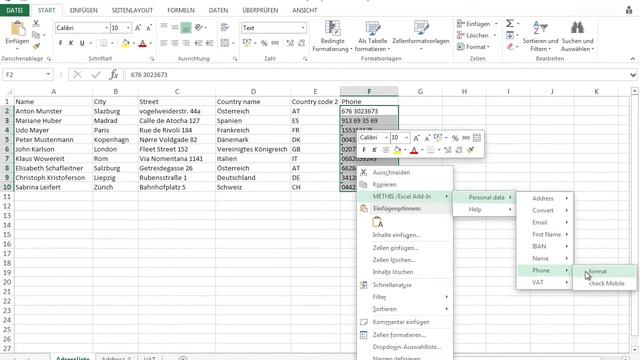Choose Schnellanalyse in the context menu
This screenshot has width=640, height=360.
405,285
